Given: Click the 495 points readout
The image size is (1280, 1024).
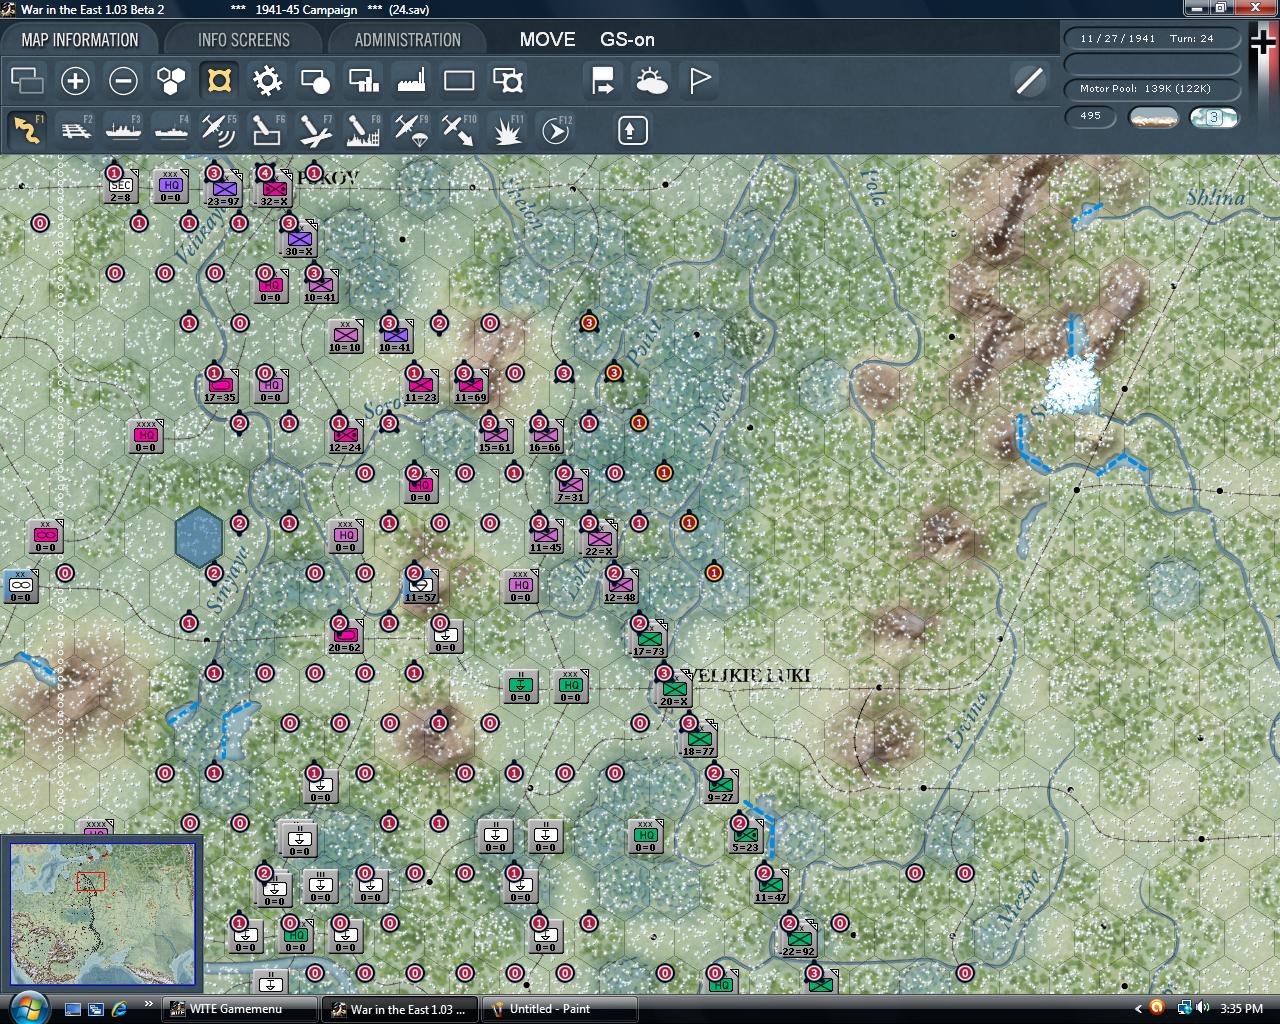Looking at the screenshot, I should (1090, 116).
